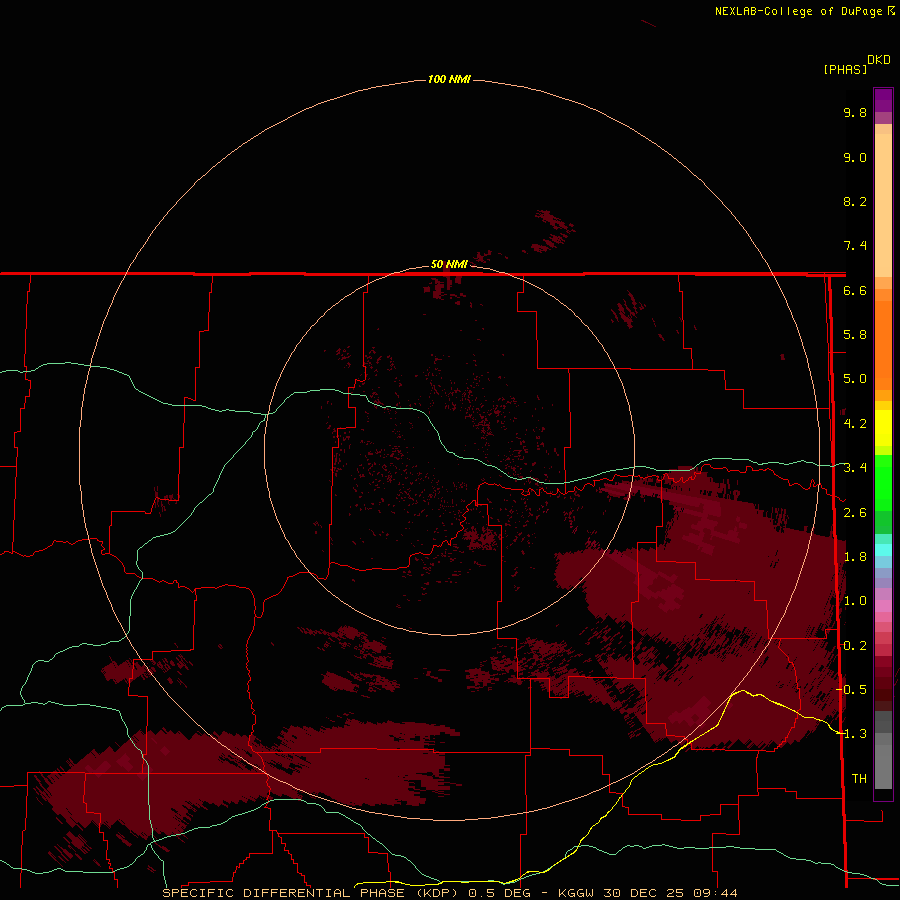This screenshot has height=900, width=900.
Task: Click the [PHAS] legend heading
Action: pyautogui.click(x=845, y=69)
